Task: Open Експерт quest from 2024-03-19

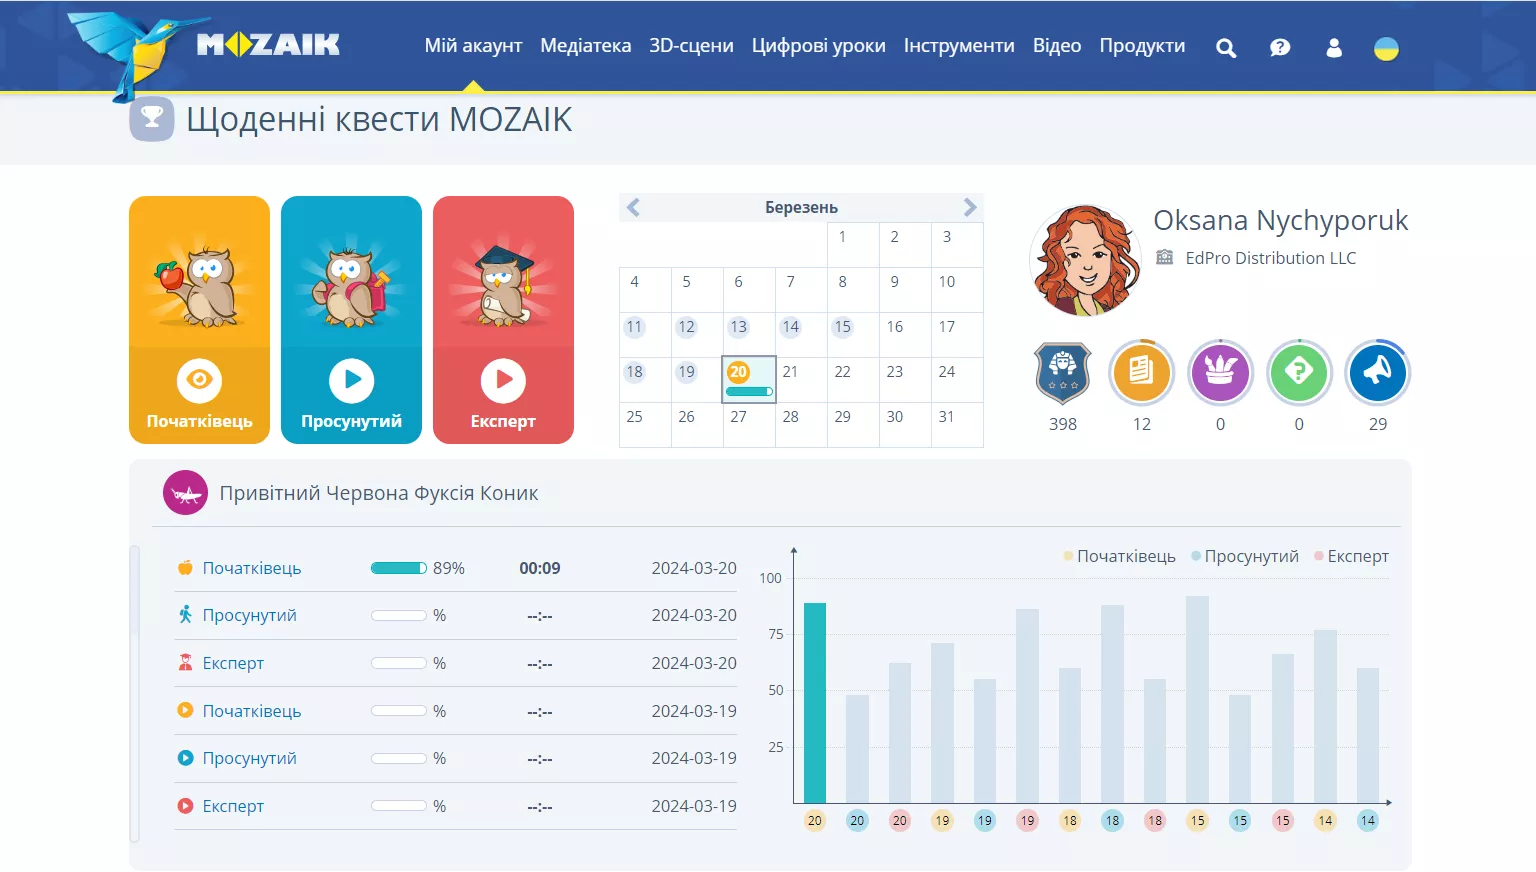Action: [233, 806]
